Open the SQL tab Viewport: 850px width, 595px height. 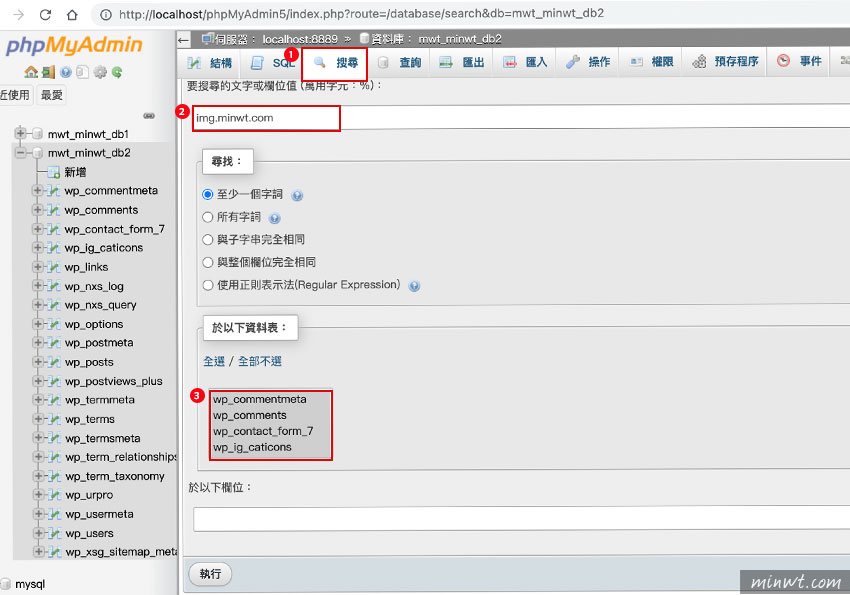point(272,63)
